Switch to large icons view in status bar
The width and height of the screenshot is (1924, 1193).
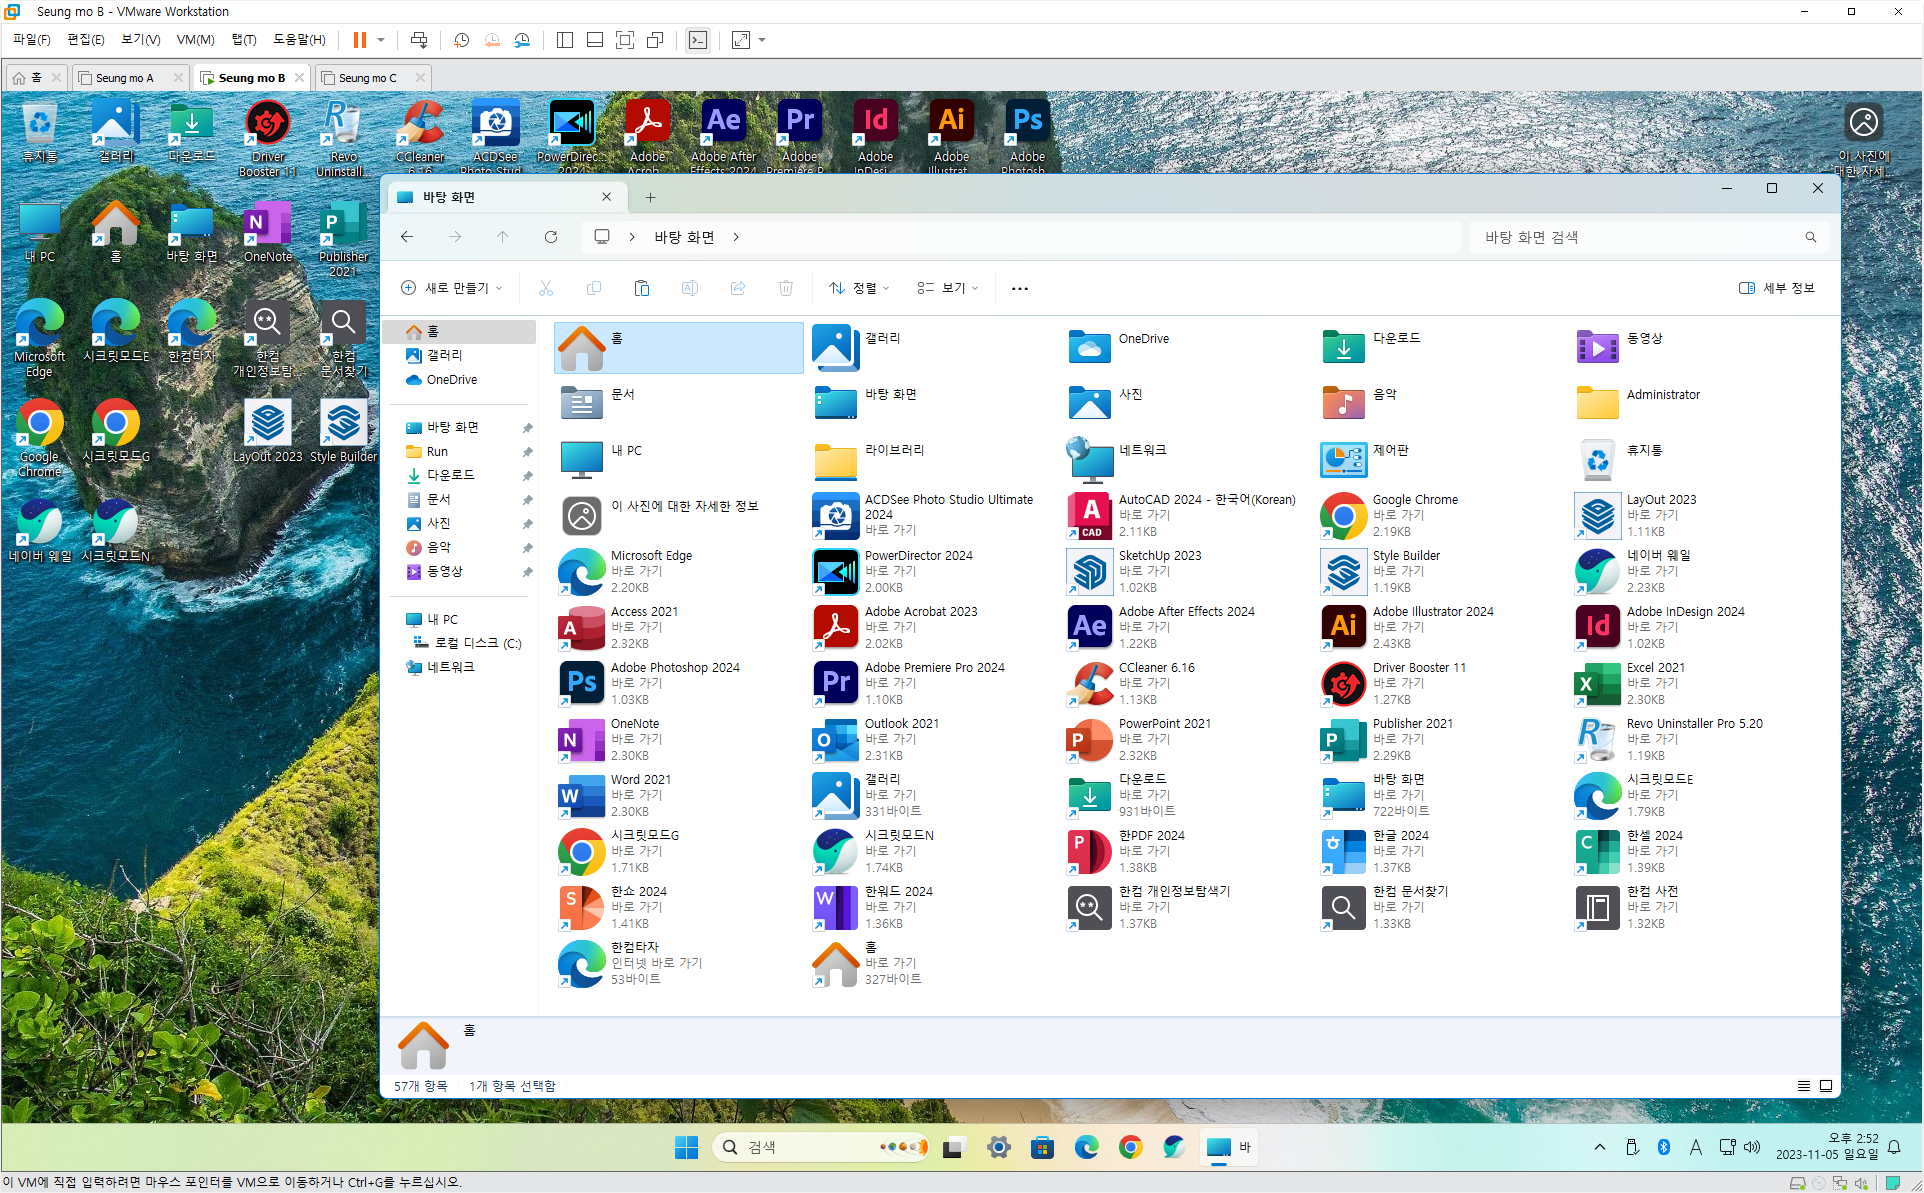coord(1826,1086)
